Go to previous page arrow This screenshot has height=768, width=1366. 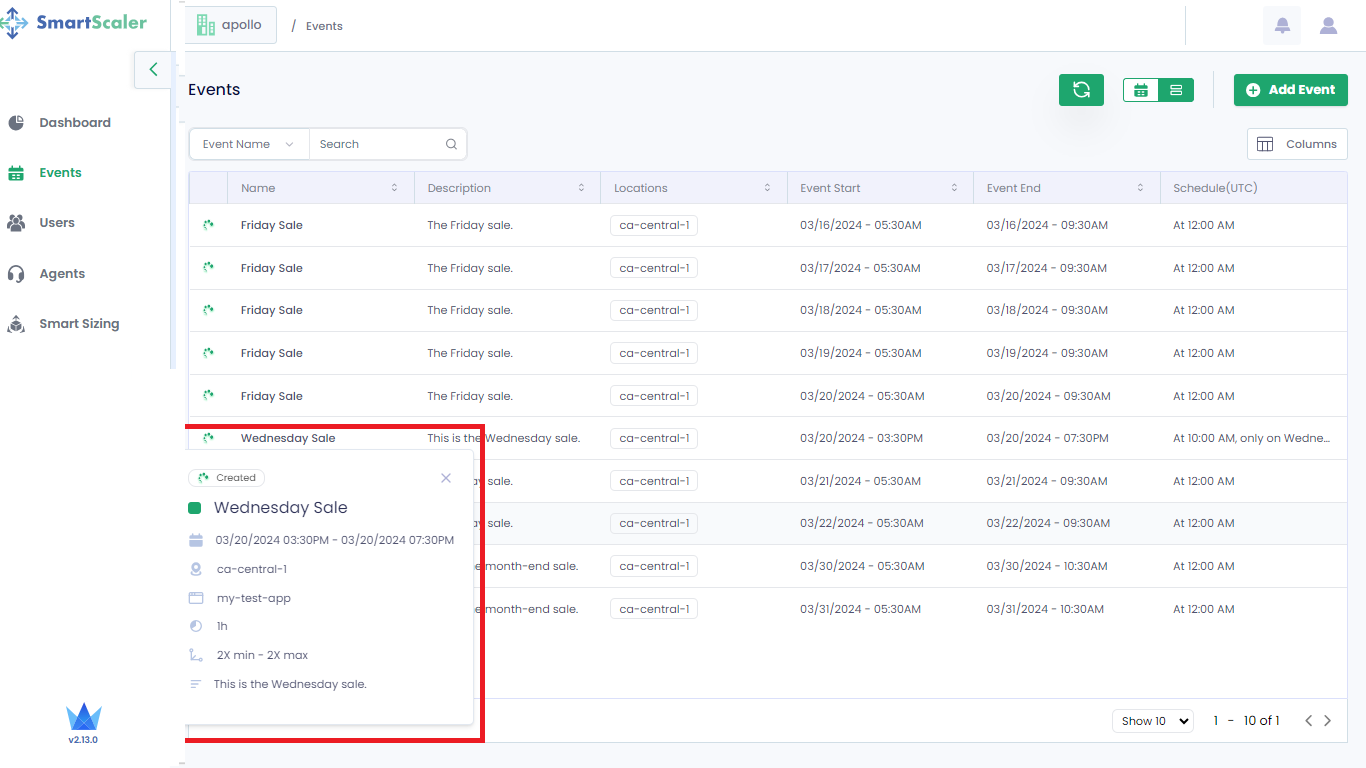tap(1308, 721)
